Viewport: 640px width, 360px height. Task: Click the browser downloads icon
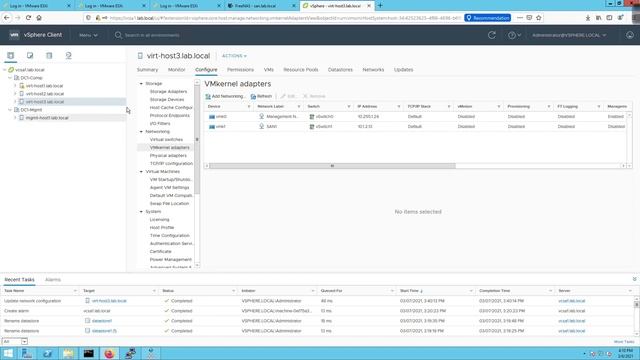pos(588,18)
